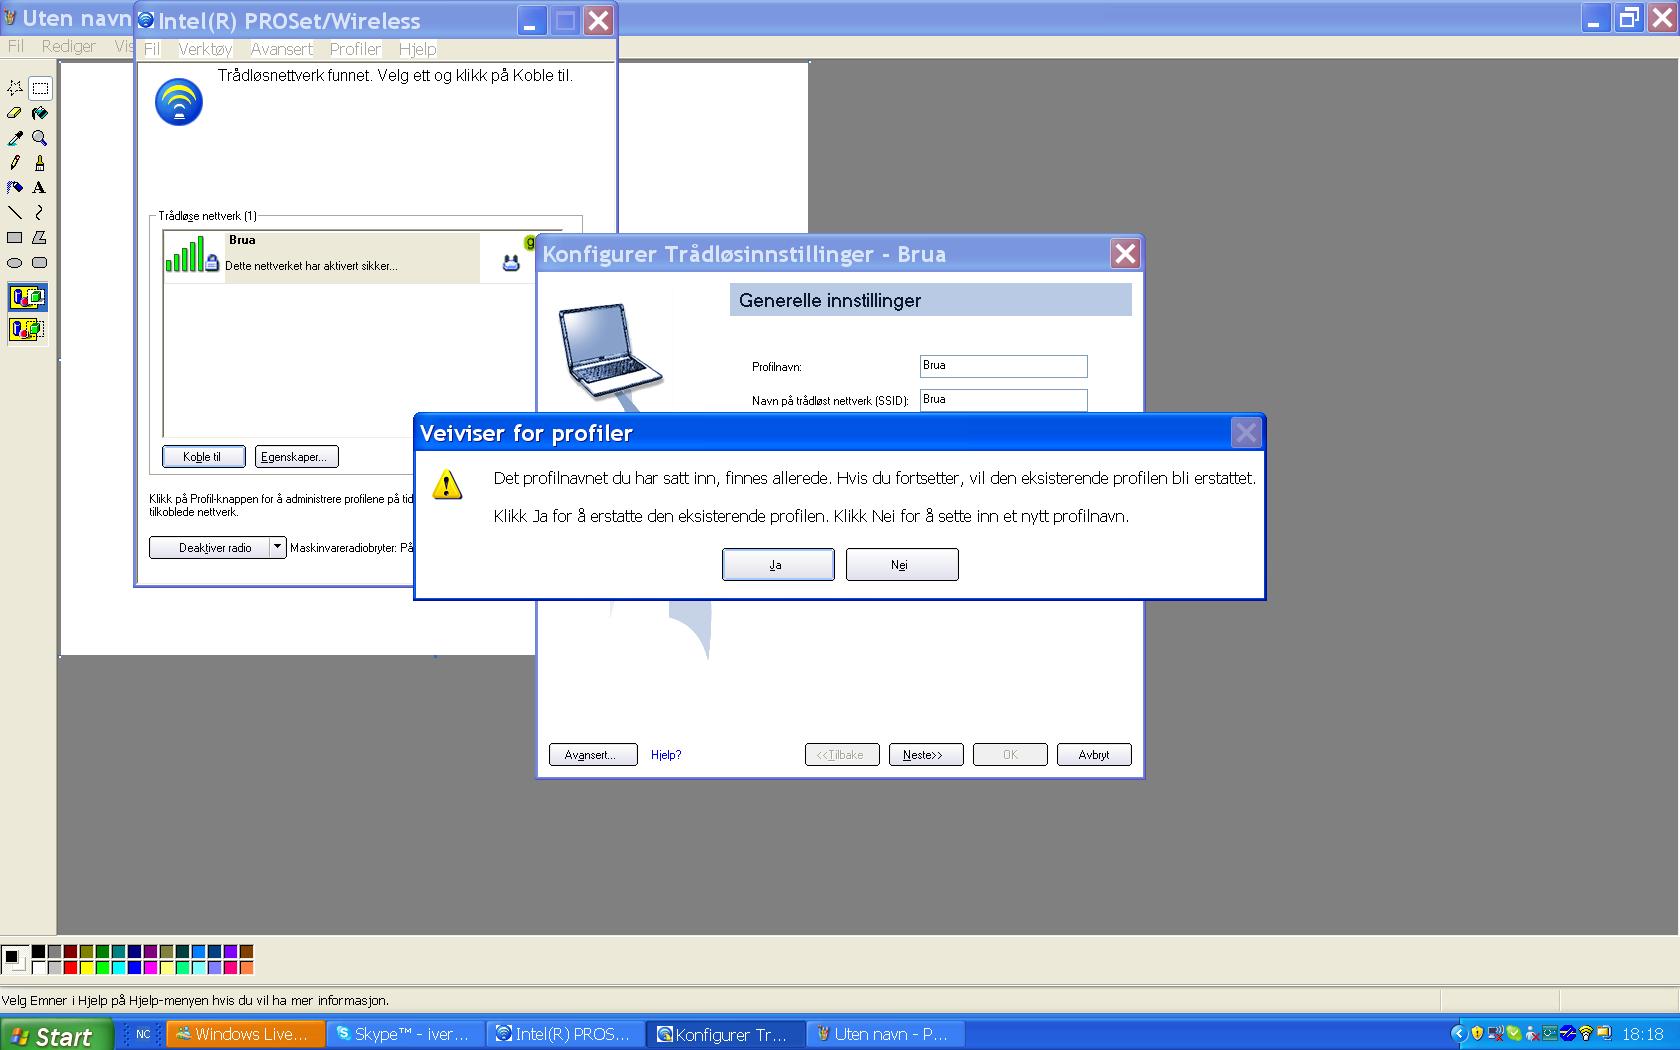Close the Konfigurer Trådløsinnstillinger dialog

1125,254
